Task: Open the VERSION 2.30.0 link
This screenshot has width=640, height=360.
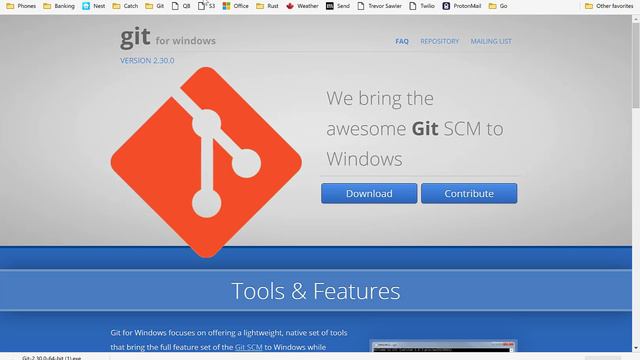Action: coord(147,60)
